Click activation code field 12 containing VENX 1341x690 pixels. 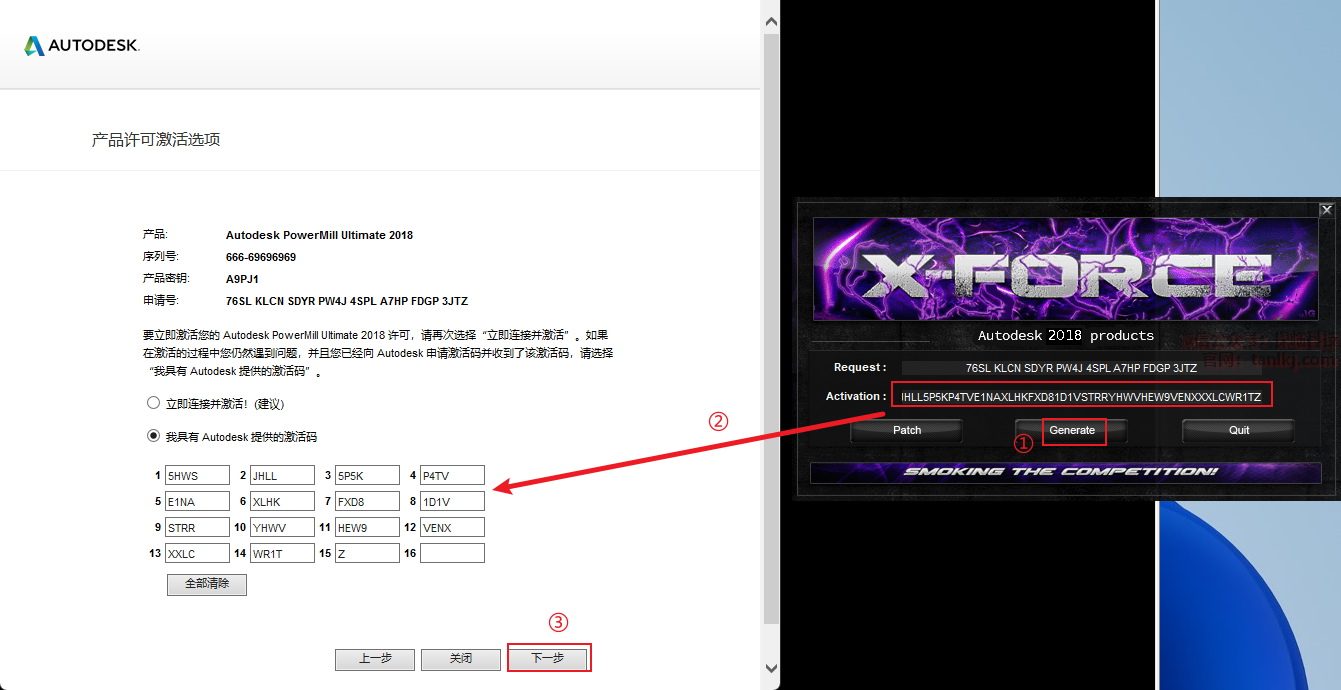[x=452, y=527]
